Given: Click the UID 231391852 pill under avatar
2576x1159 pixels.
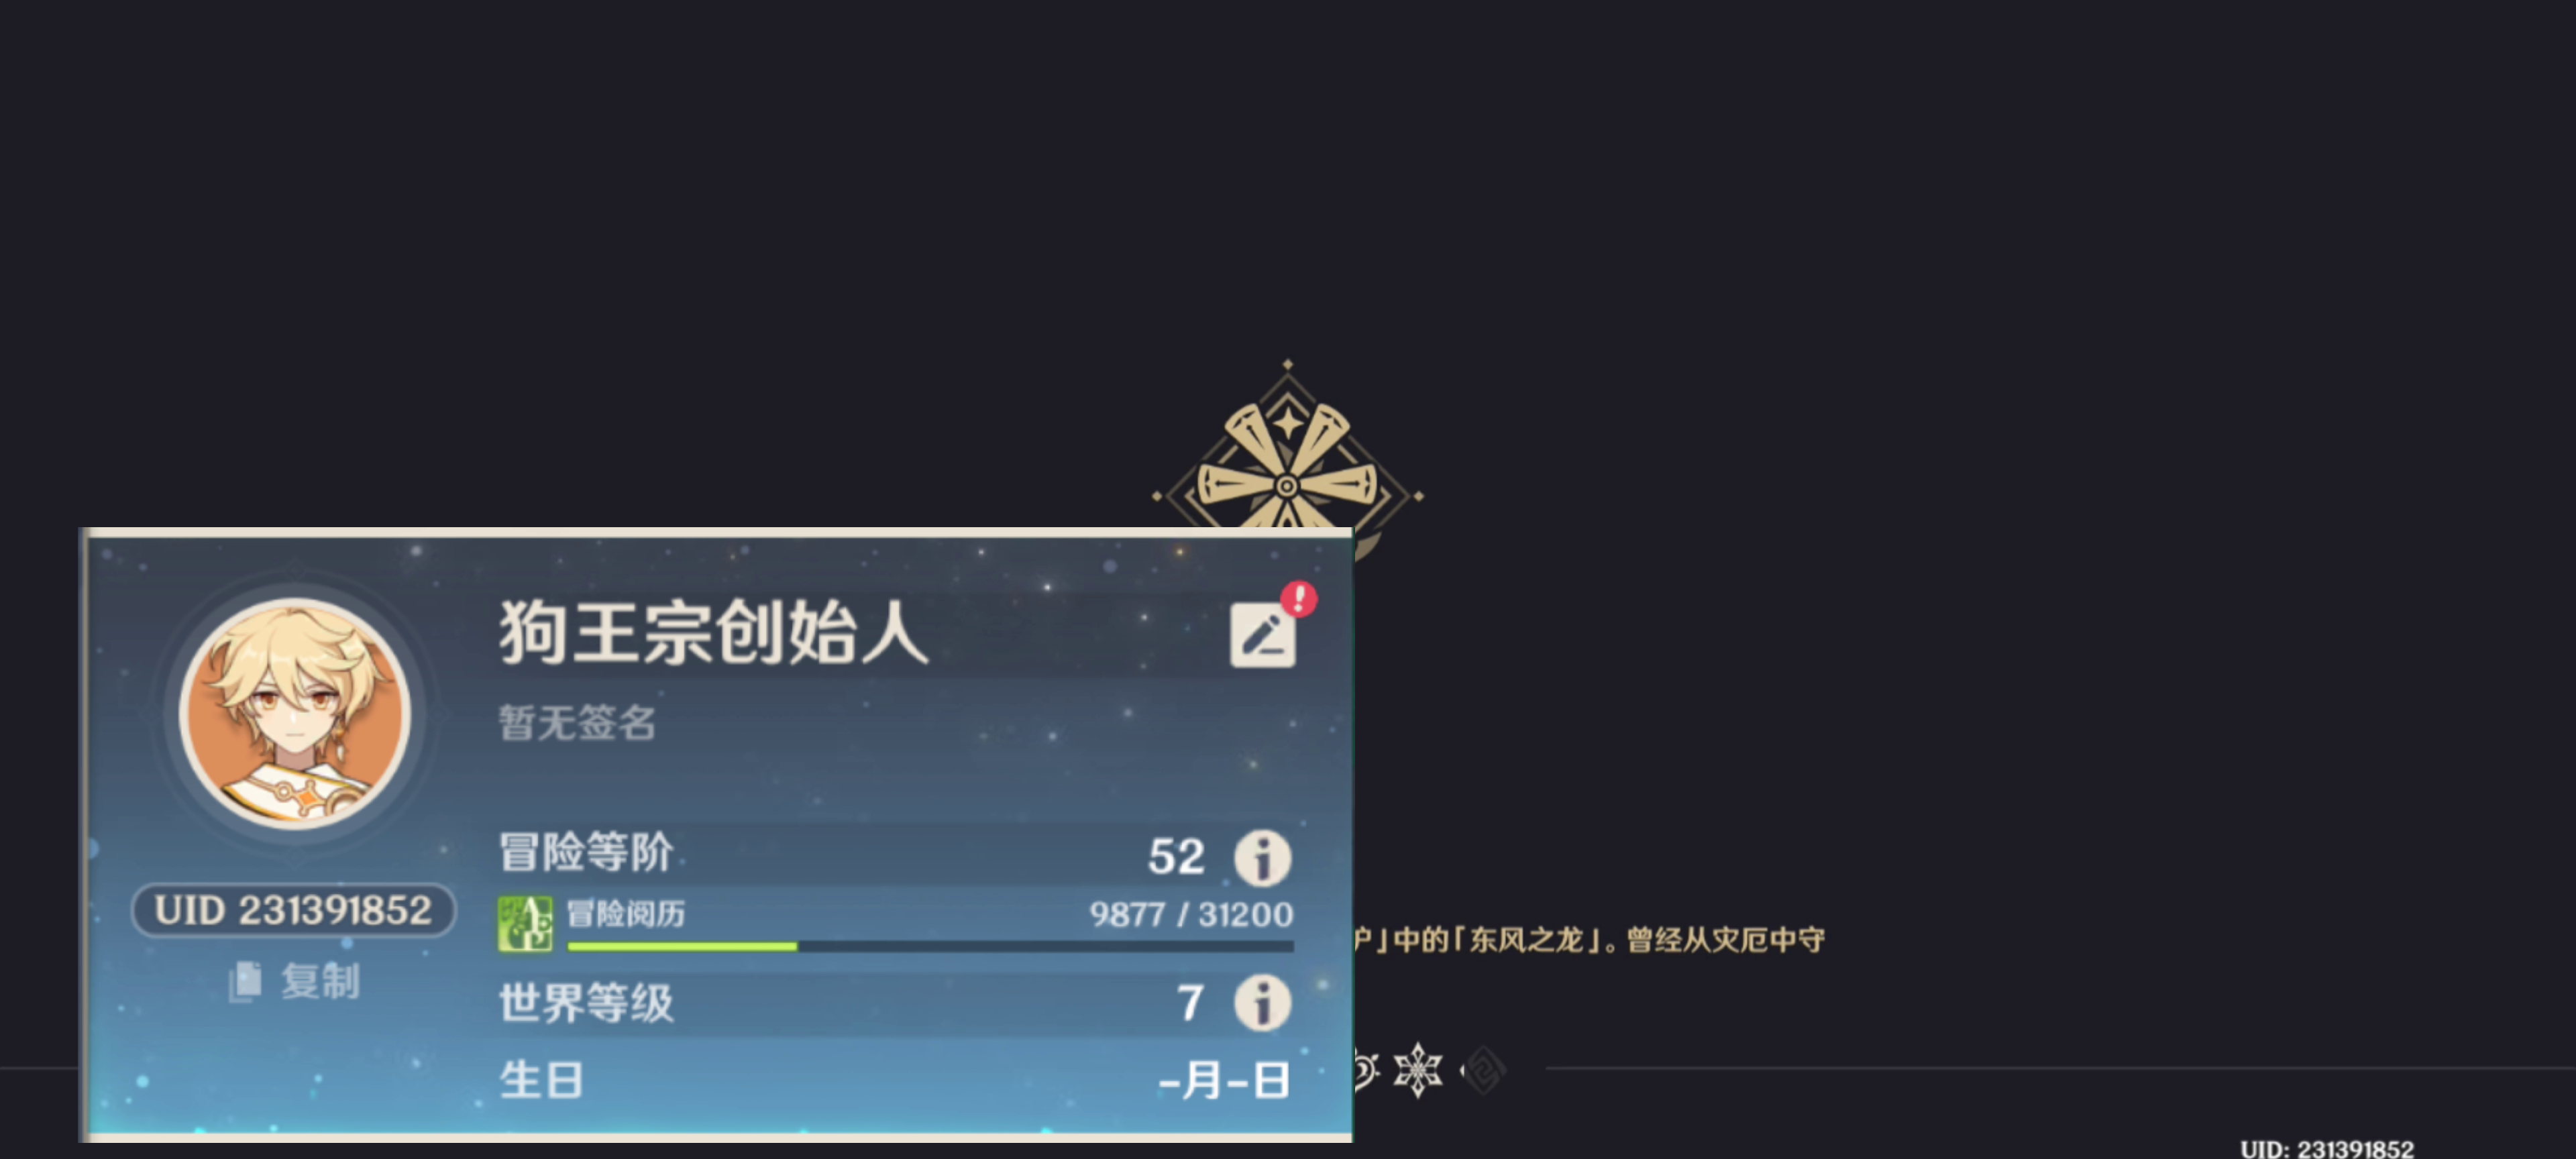Looking at the screenshot, I should point(293,910).
